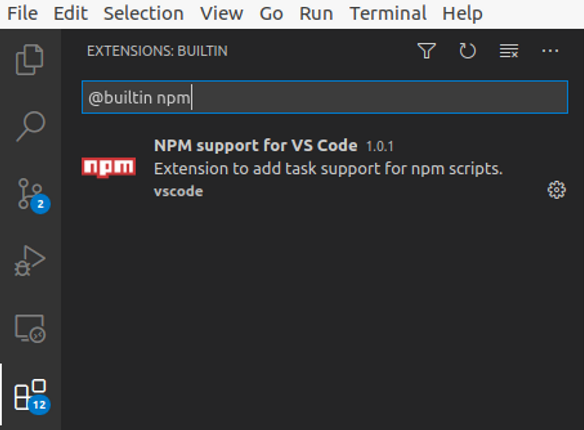Viewport: 584px width, 430px height.
Task: Open the Go menu
Action: pyautogui.click(x=271, y=14)
